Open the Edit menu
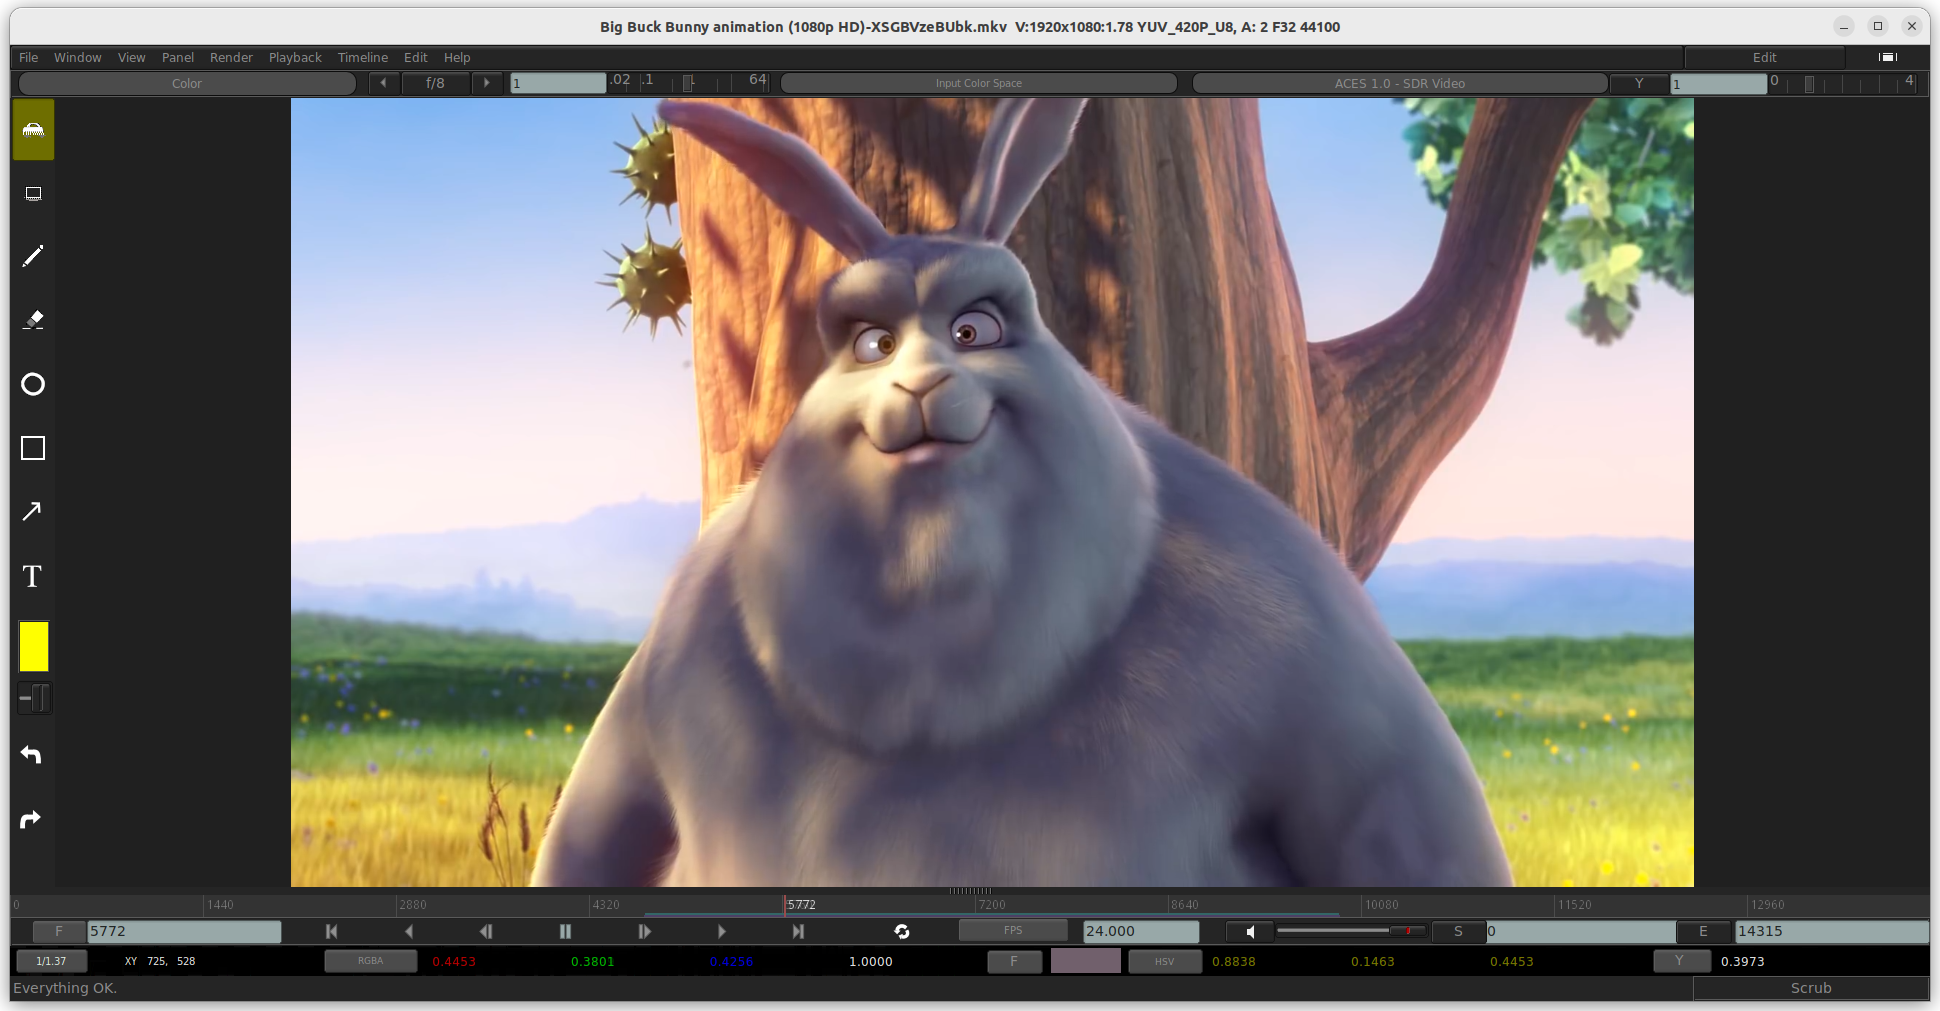 pos(415,57)
